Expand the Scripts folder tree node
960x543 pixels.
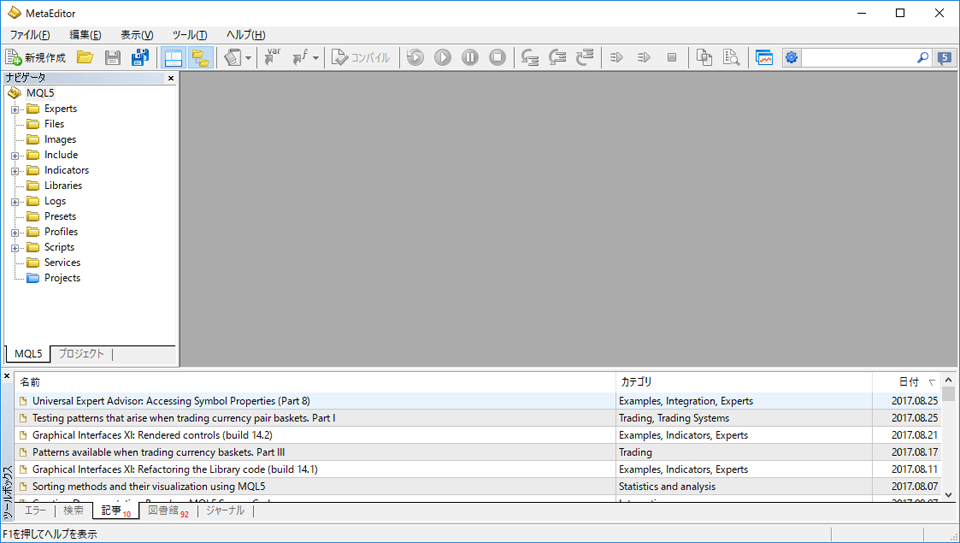(16, 248)
